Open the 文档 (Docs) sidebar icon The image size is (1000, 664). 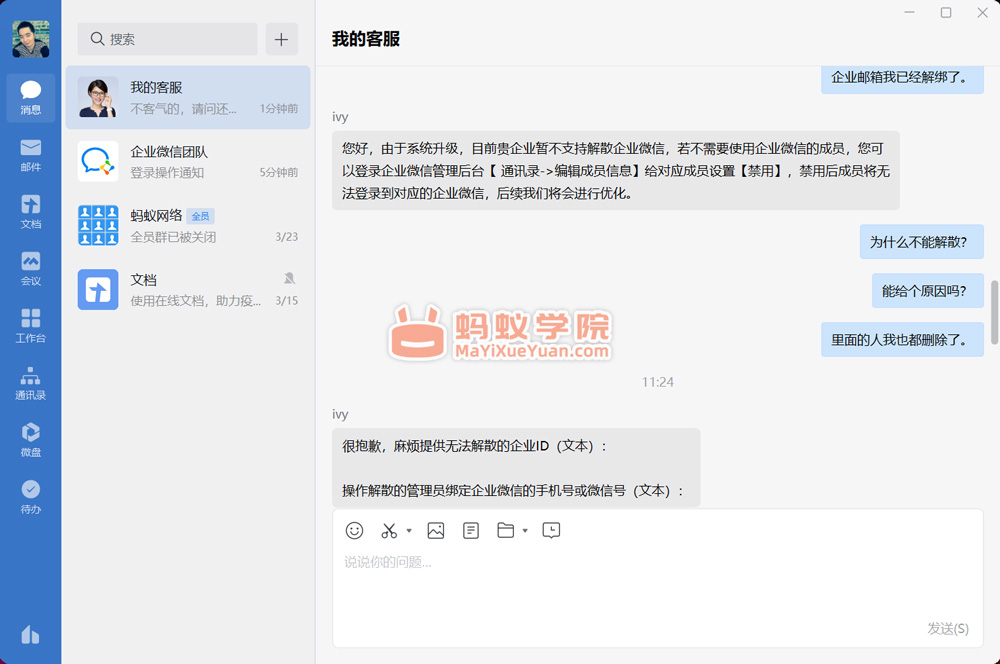click(30, 211)
